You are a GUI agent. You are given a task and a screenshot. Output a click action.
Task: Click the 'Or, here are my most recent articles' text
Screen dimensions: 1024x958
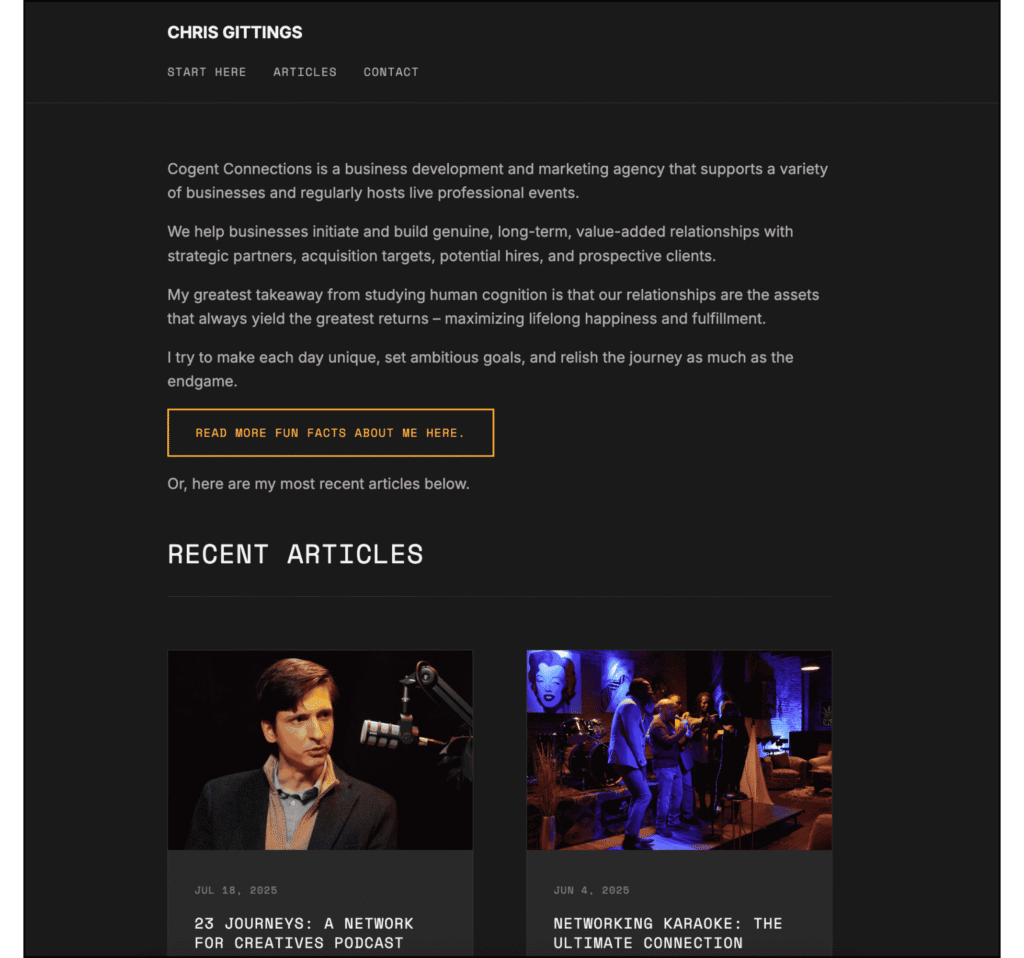pyautogui.click(x=319, y=484)
